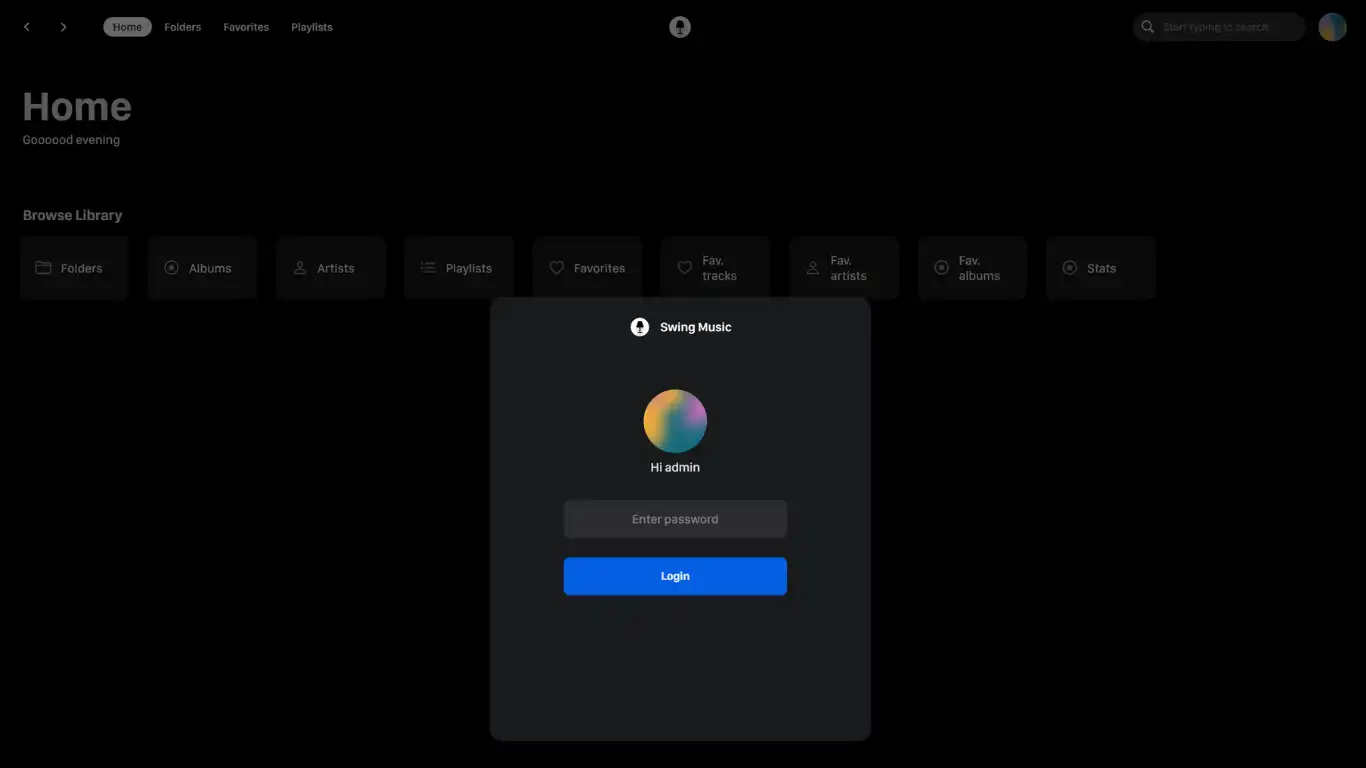Viewport: 1366px width, 768px height.
Task: Open the Fav. artists card
Action: point(843,268)
